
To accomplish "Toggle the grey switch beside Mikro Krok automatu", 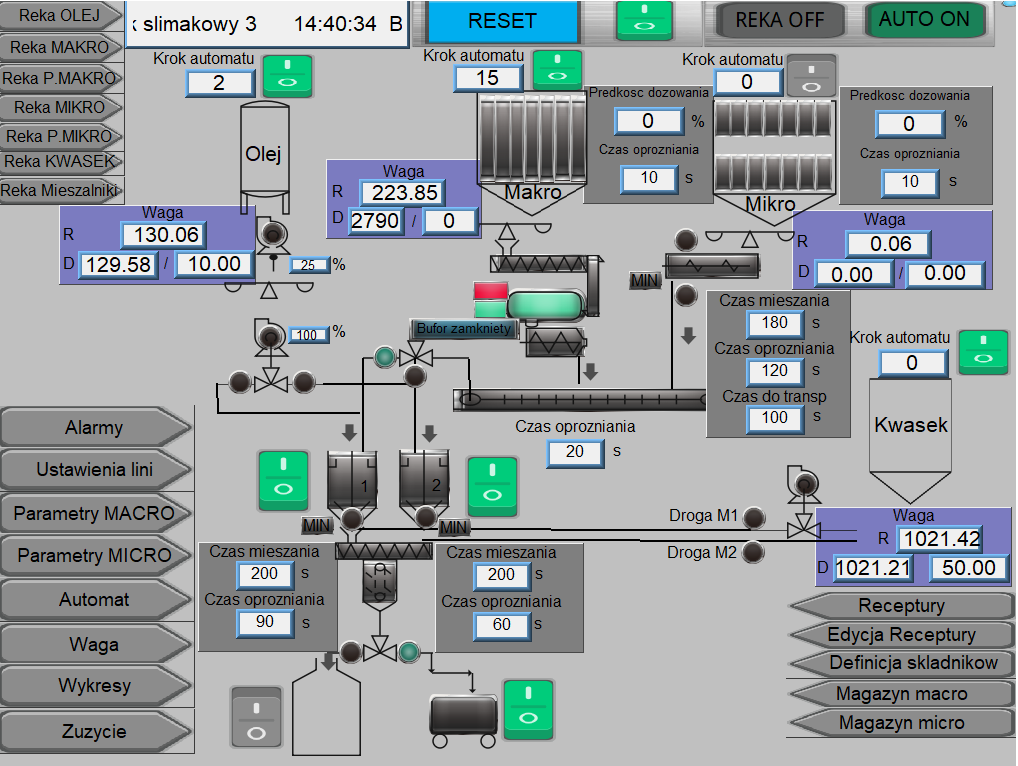I will coord(811,77).
